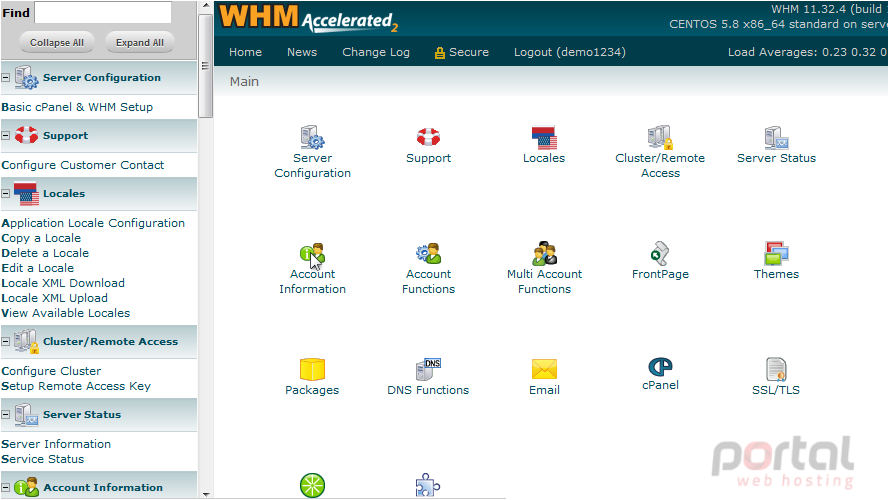Open News in top navigation
Viewport: 889px width, 500px height.
click(302, 52)
